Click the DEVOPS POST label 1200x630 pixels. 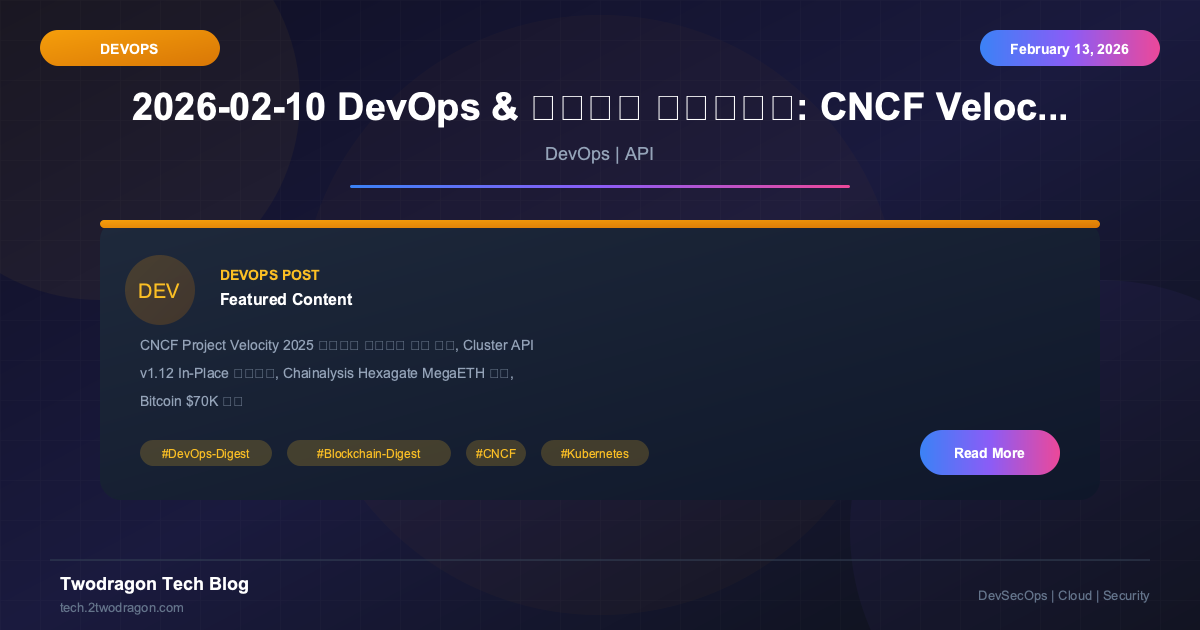tap(269, 275)
